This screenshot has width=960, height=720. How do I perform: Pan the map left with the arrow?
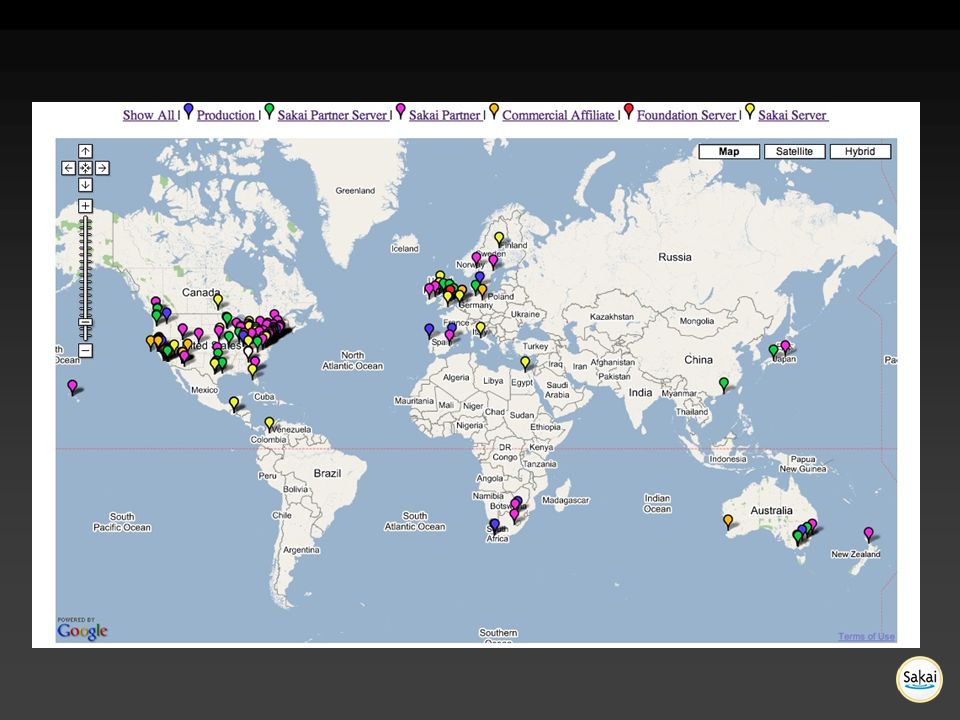pyautogui.click(x=69, y=168)
